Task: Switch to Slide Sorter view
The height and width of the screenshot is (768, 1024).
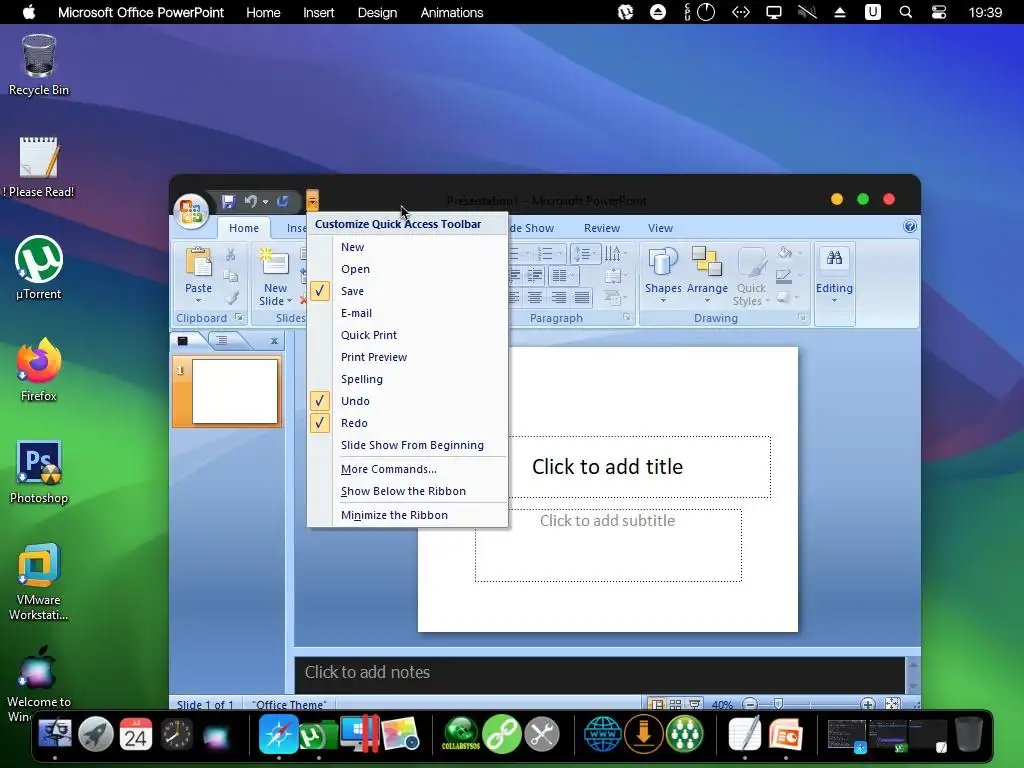Action: click(x=675, y=705)
